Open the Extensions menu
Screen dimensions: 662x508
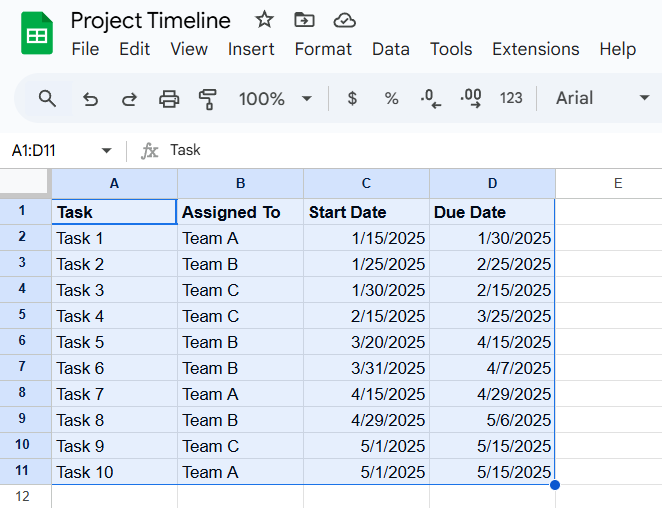(535, 49)
